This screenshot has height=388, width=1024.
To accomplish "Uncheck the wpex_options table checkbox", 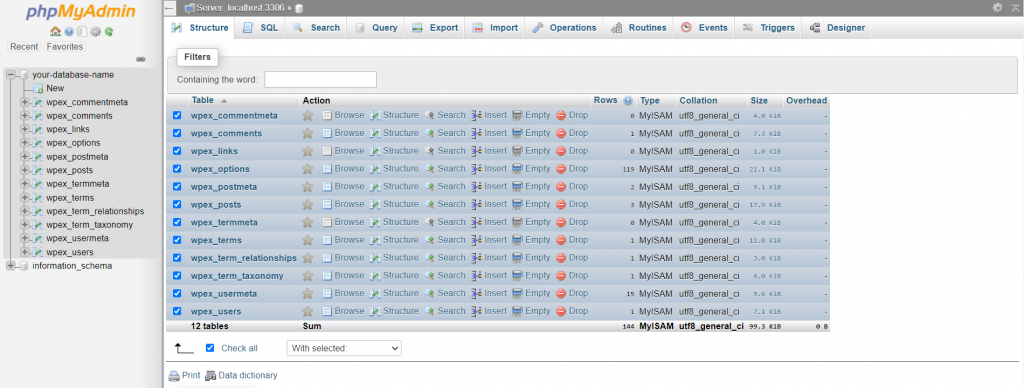I will click(x=177, y=169).
